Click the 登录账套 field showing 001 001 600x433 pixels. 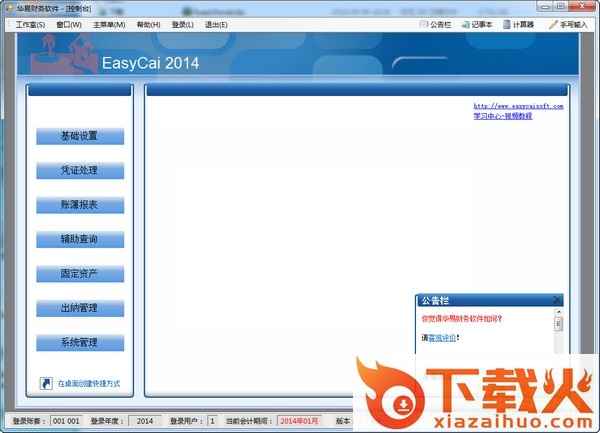click(x=66, y=421)
